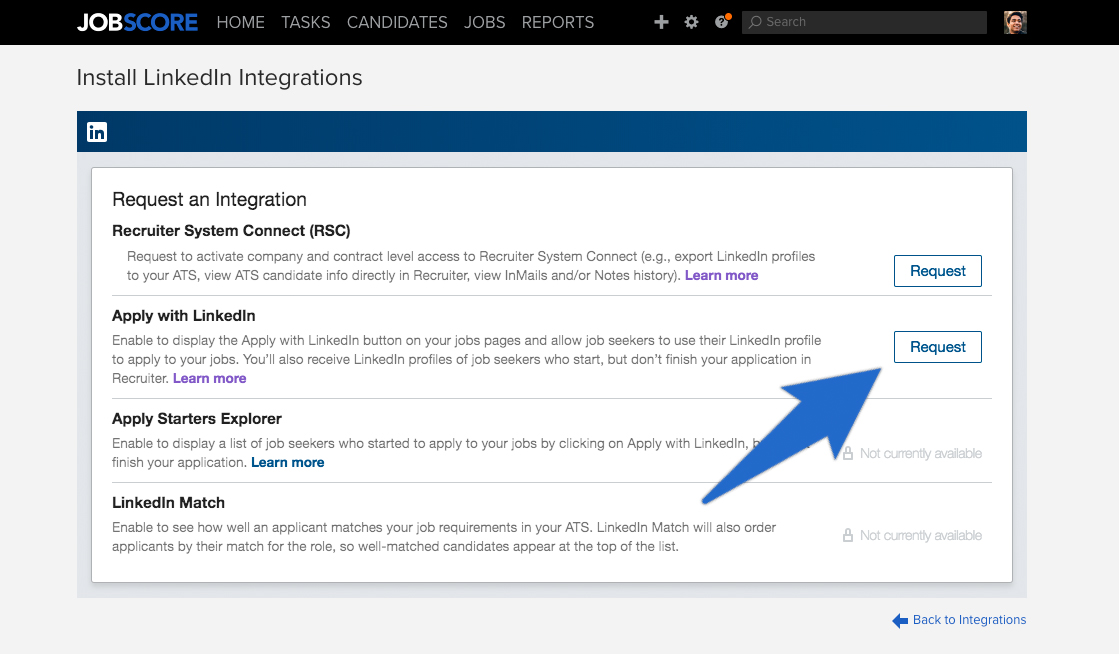Request Recruiter System Connect integration
The width and height of the screenshot is (1119, 654).
938,271
